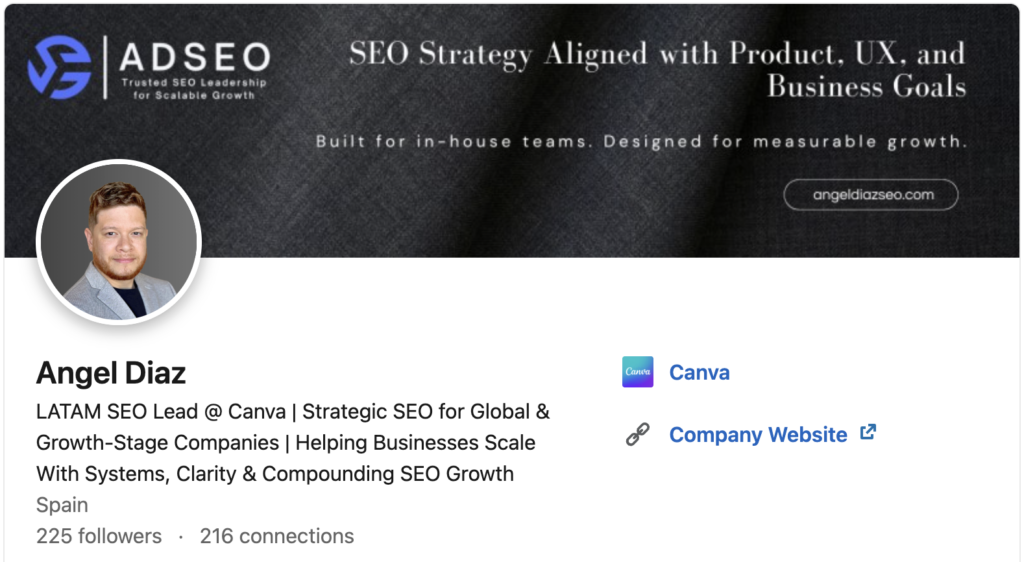This screenshot has height=562, width=1024.
Task: Open the Canva company link
Action: pyautogui.click(x=699, y=372)
